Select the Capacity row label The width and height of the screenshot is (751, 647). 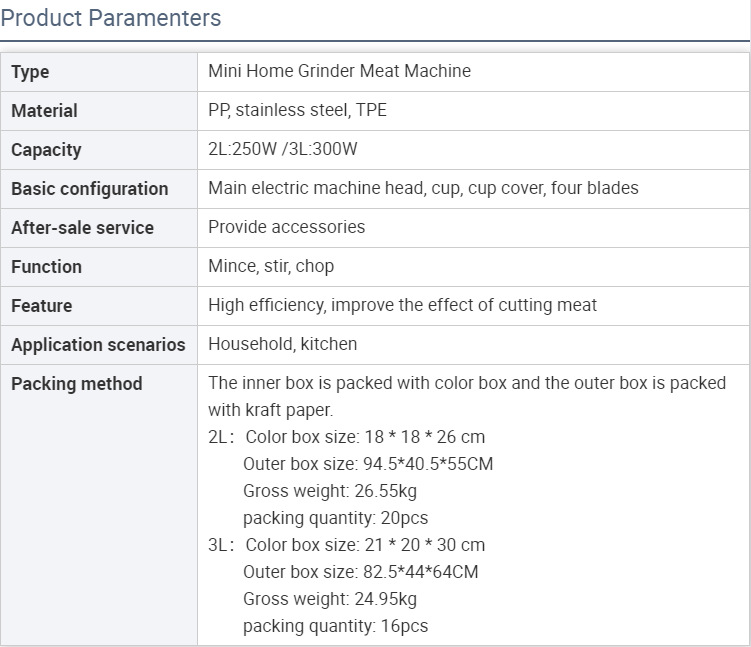click(46, 150)
